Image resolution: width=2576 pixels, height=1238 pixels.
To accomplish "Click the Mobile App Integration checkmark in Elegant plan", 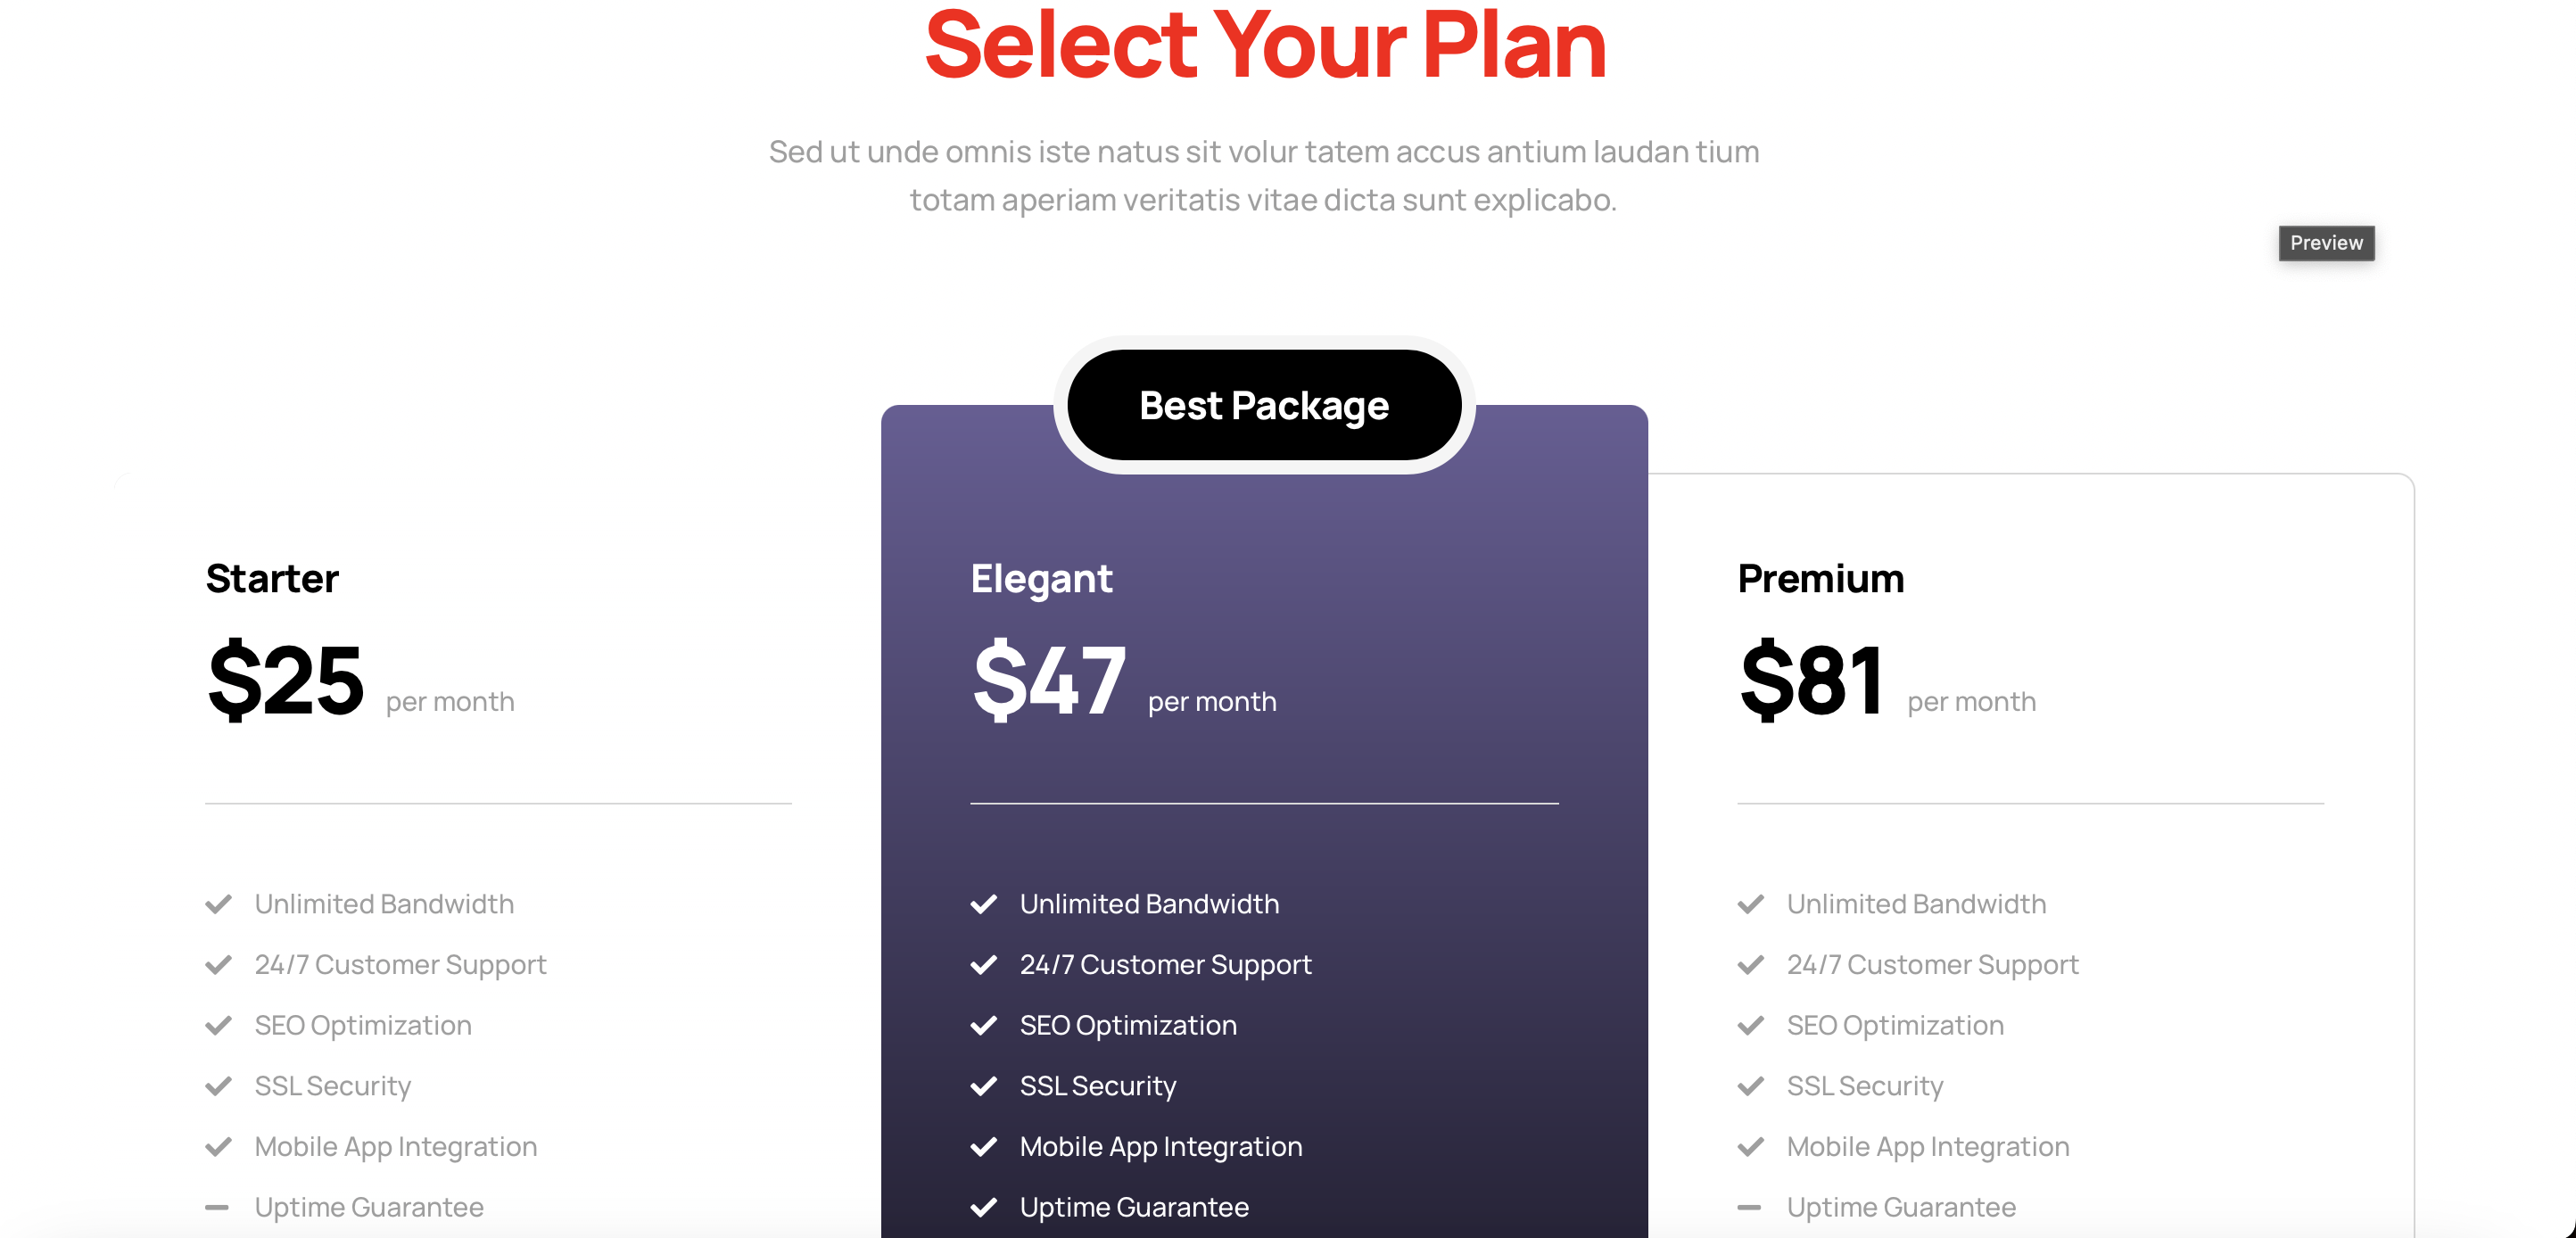I will click(x=983, y=1146).
